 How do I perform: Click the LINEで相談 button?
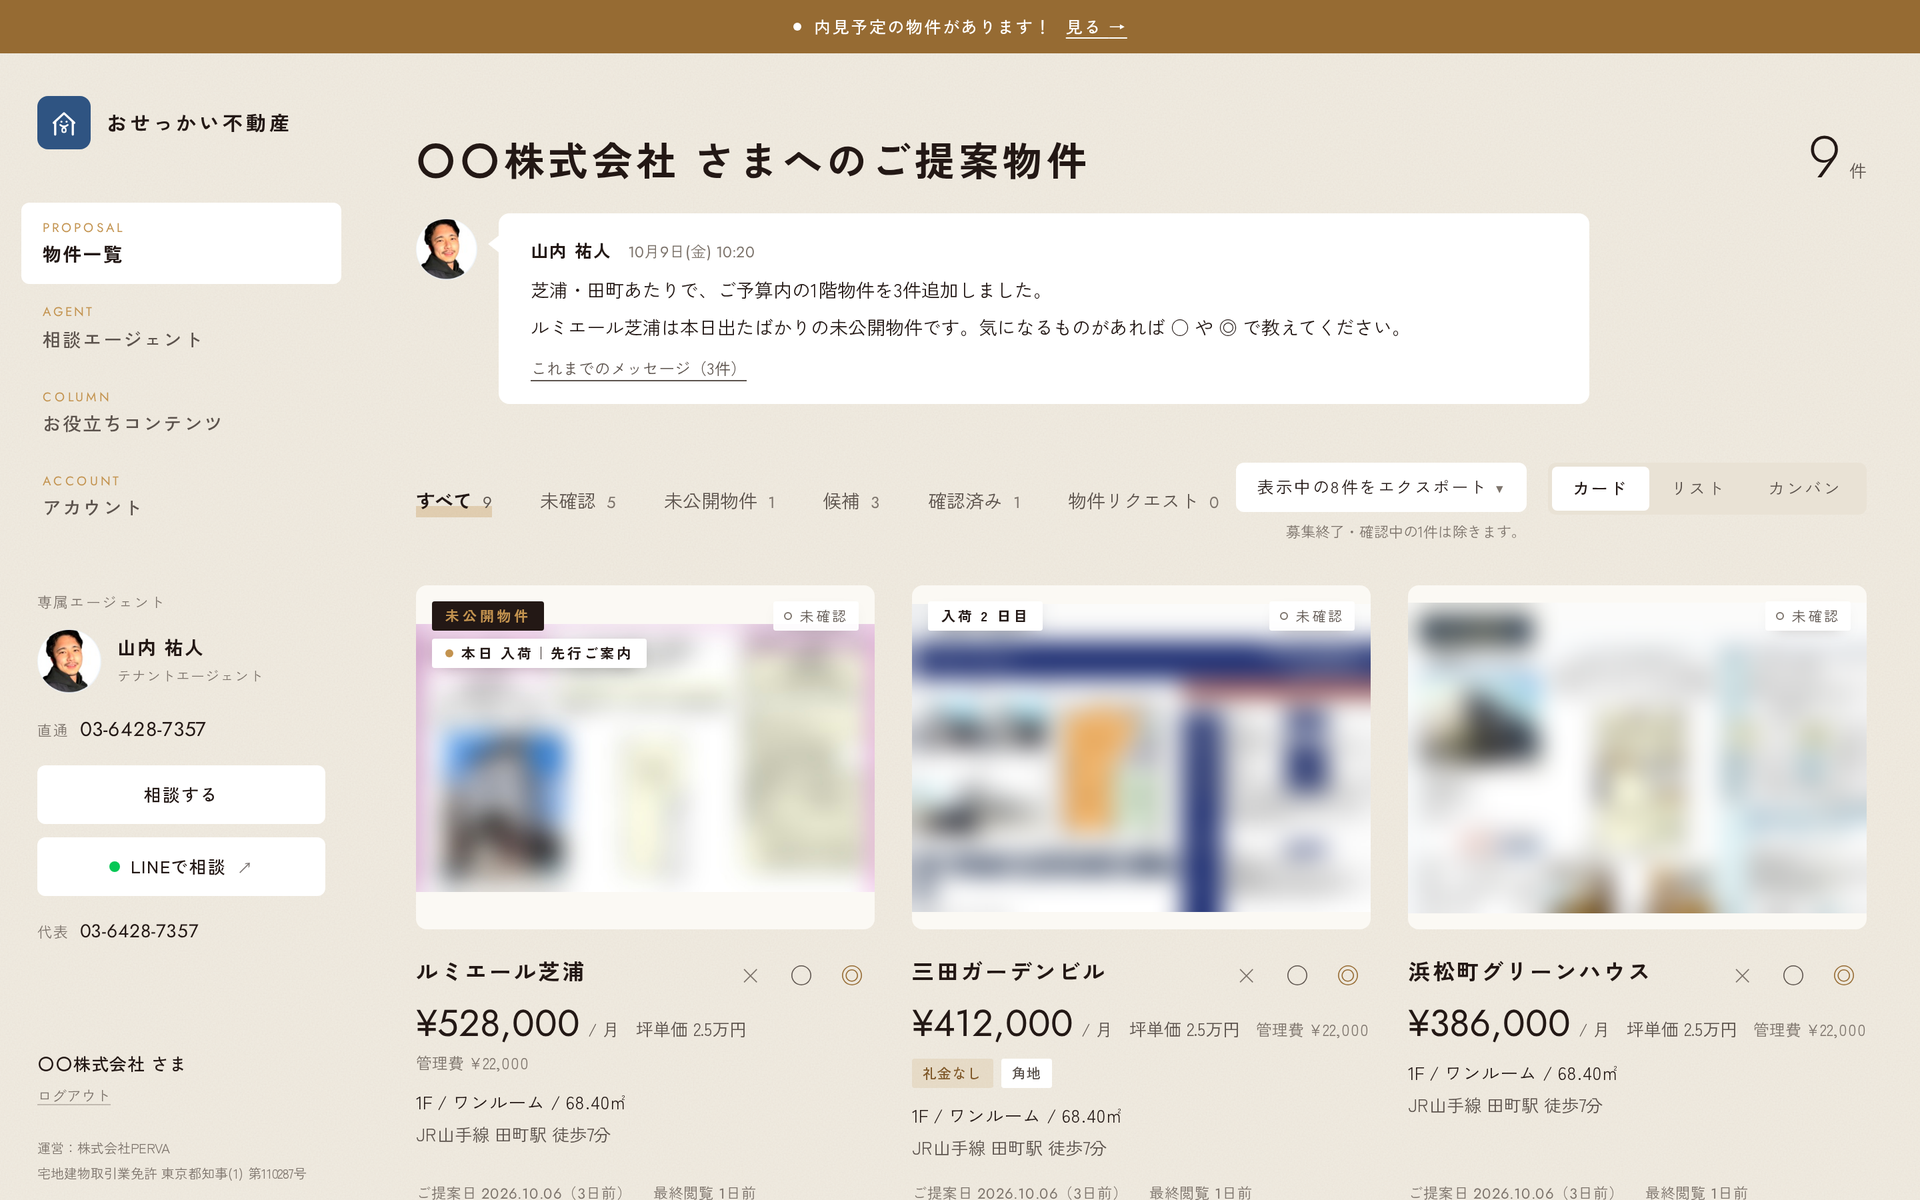click(x=181, y=867)
